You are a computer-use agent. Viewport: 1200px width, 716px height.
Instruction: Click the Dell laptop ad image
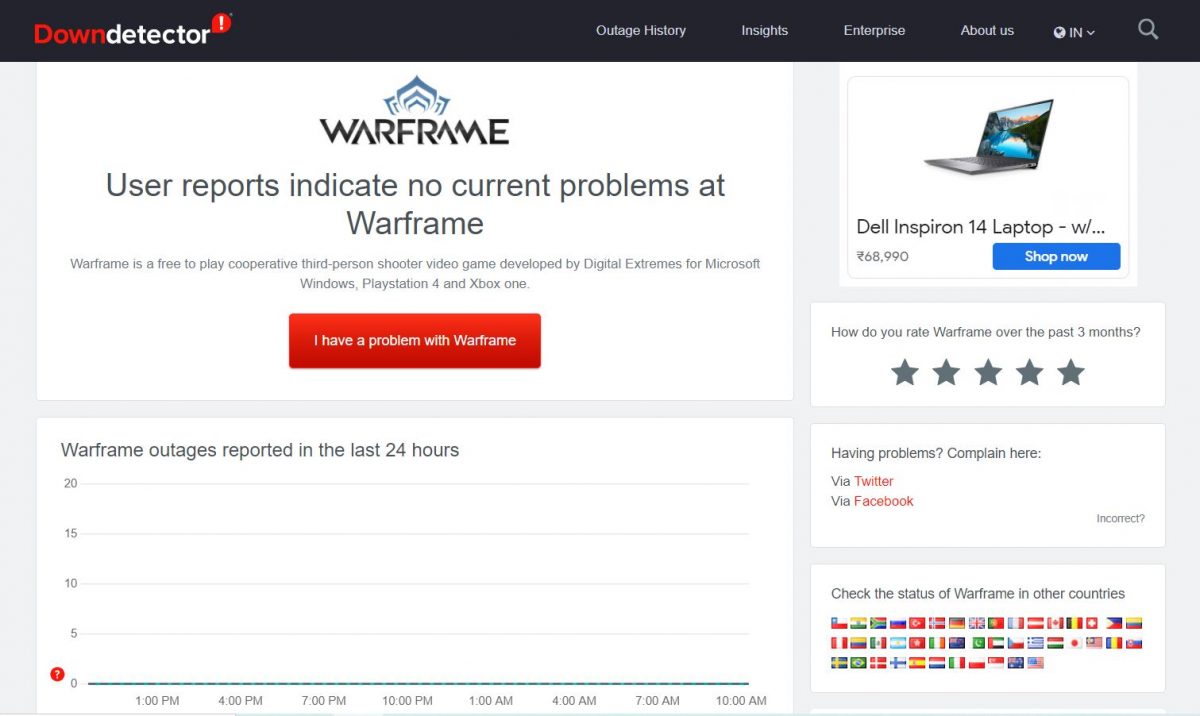click(x=989, y=136)
